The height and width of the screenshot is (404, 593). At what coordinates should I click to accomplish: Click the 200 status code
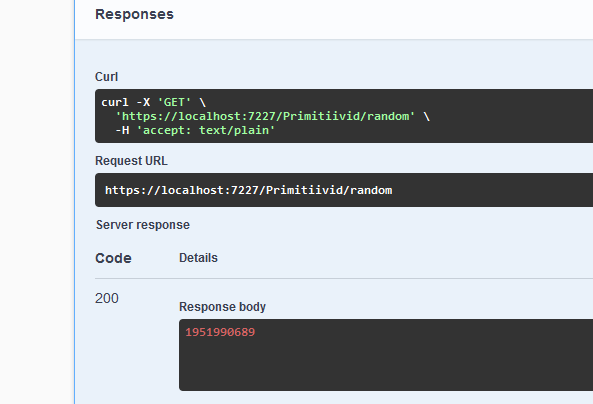coord(107,298)
